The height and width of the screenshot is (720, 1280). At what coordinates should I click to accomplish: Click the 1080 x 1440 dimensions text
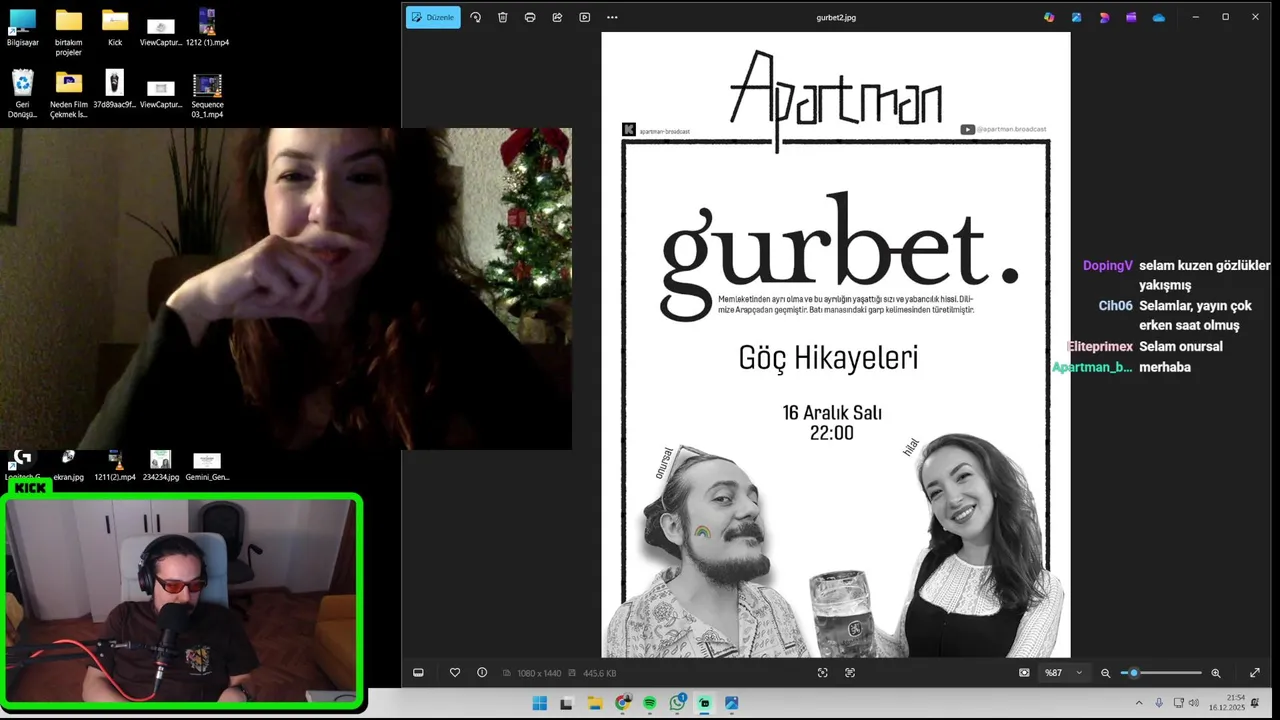pos(539,673)
